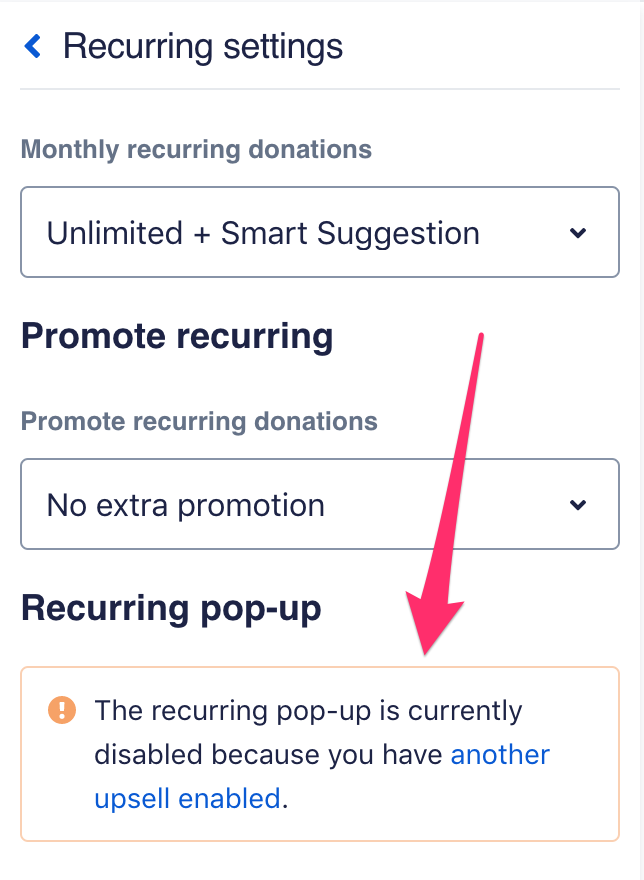Click the blue back chevron icon
This screenshot has width=644, height=880.
pyautogui.click(x=34, y=46)
